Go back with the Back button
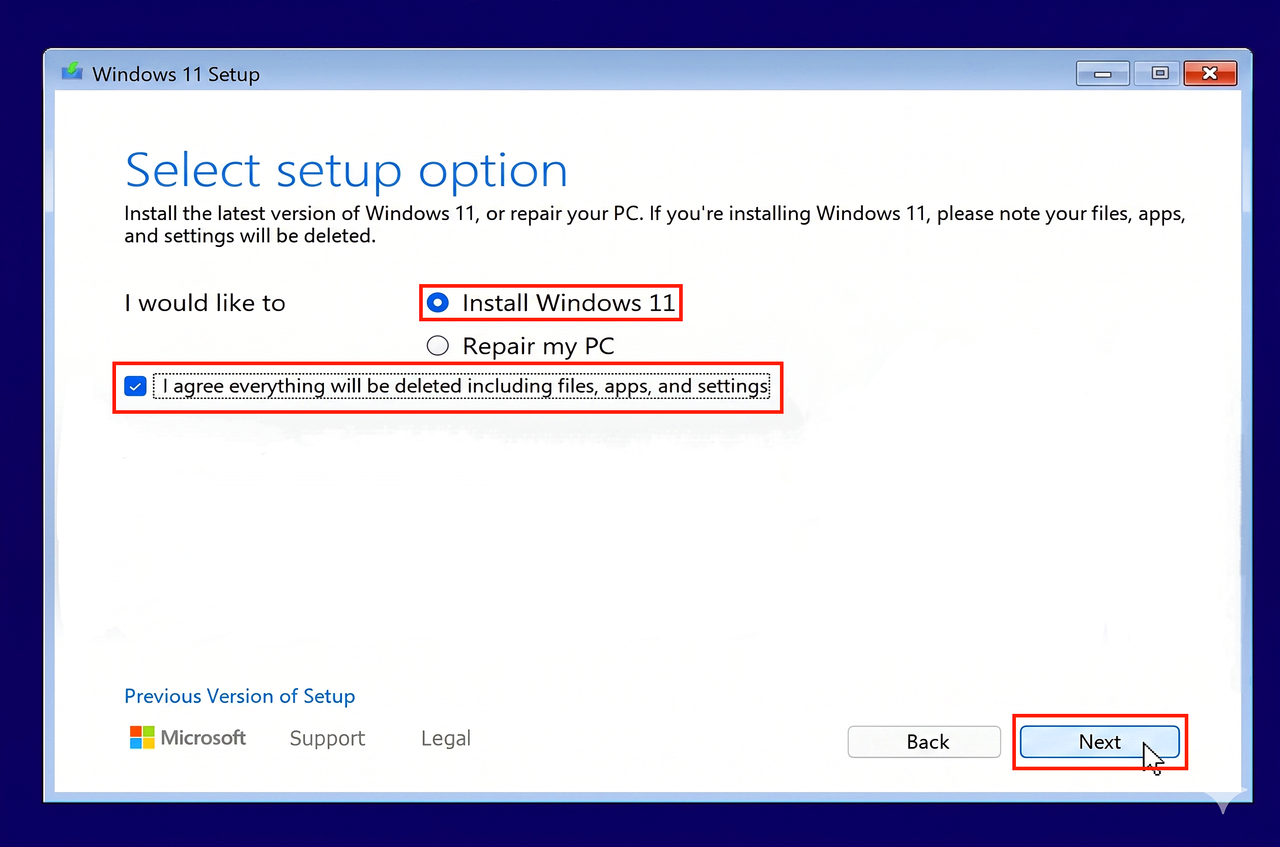 (924, 742)
